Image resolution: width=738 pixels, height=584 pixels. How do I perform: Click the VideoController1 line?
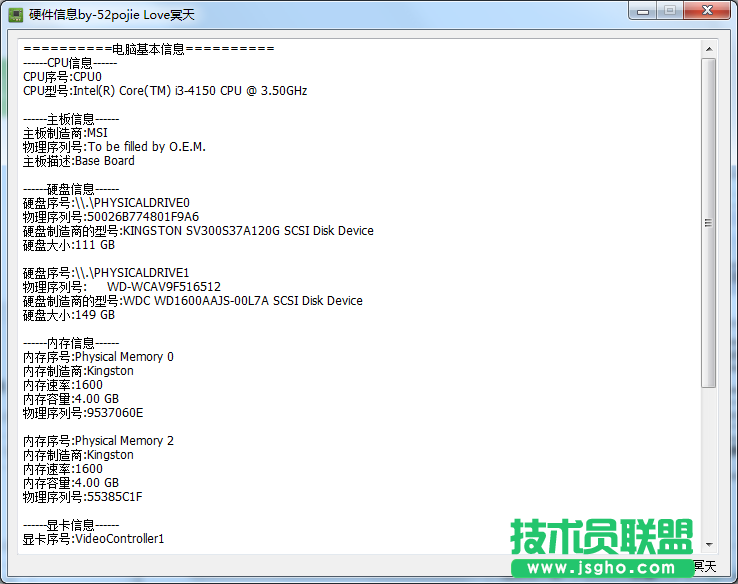(x=93, y=539)
